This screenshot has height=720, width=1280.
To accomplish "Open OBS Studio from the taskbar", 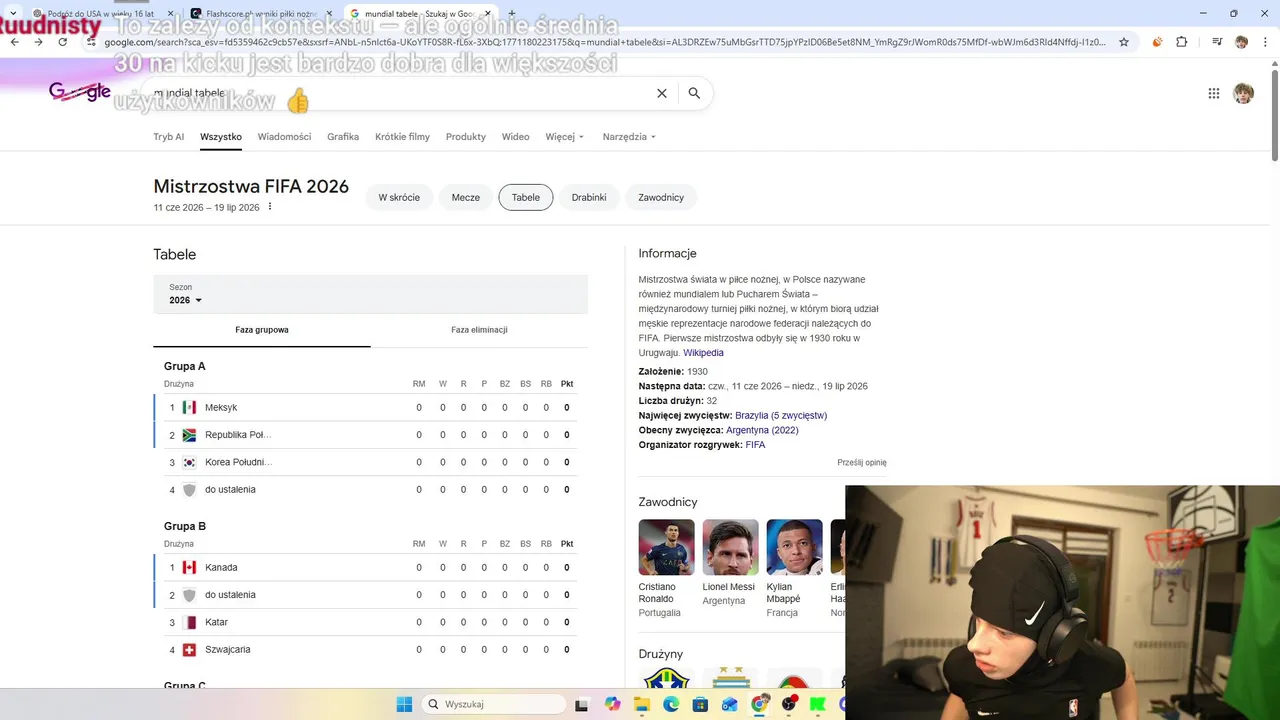I will pos(789,704).
